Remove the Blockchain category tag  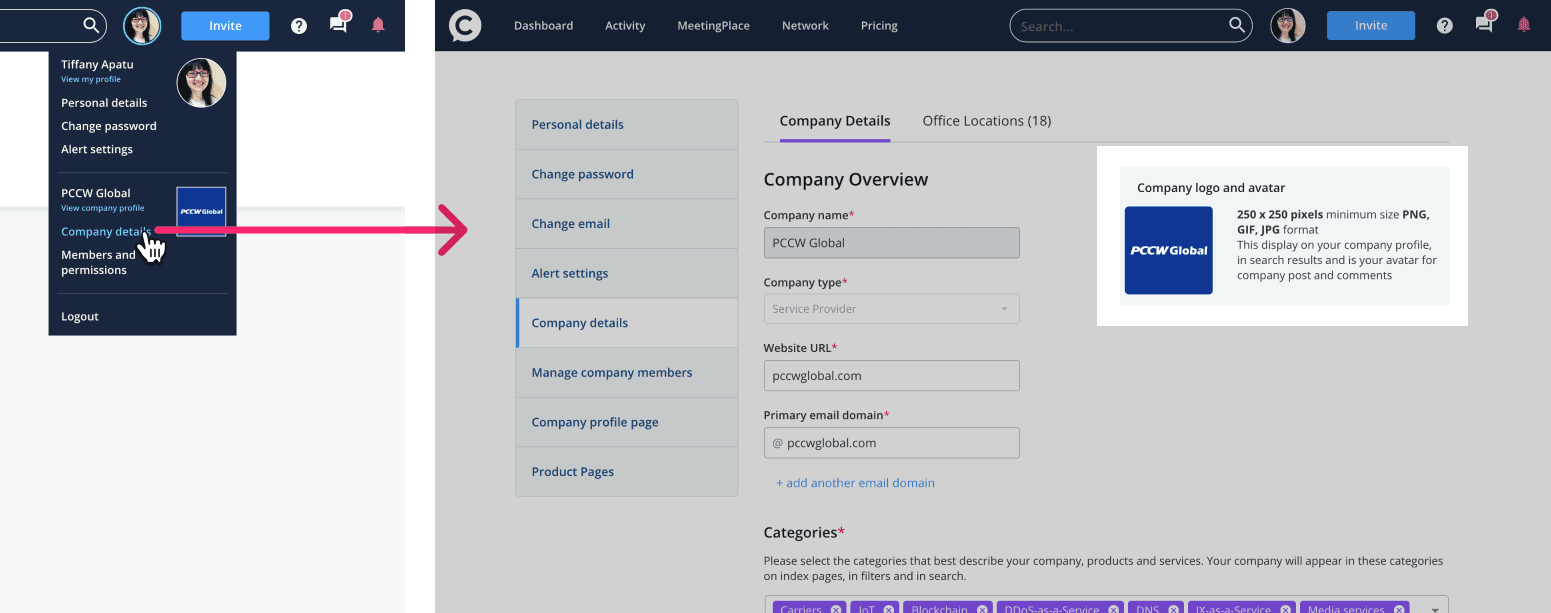(x=982, y=608)
